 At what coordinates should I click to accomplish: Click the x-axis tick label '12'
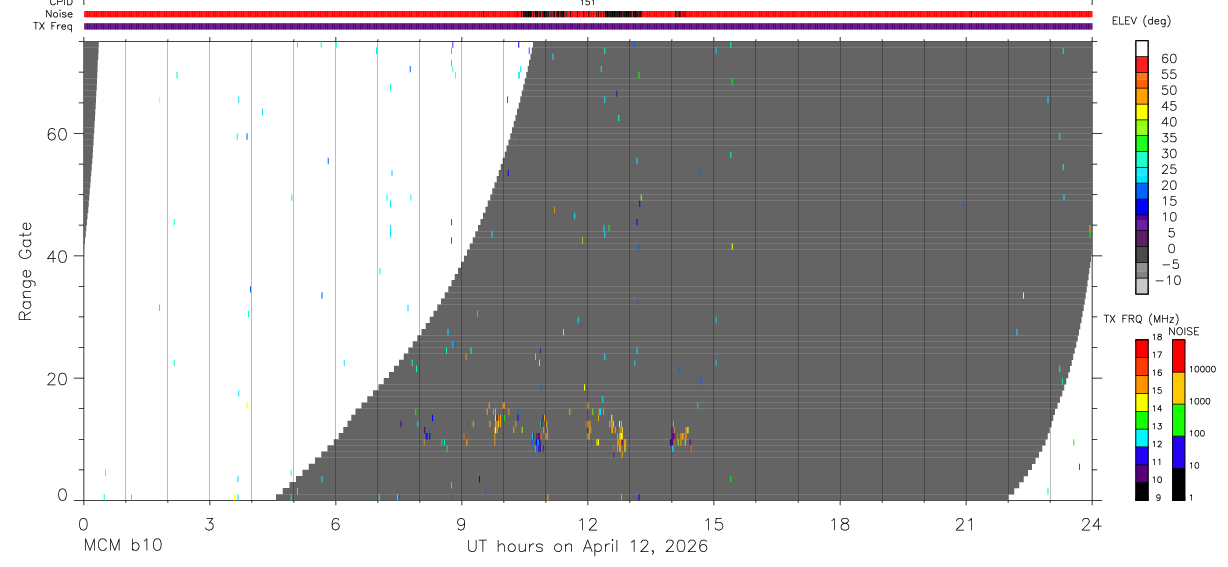coord(587,524)
